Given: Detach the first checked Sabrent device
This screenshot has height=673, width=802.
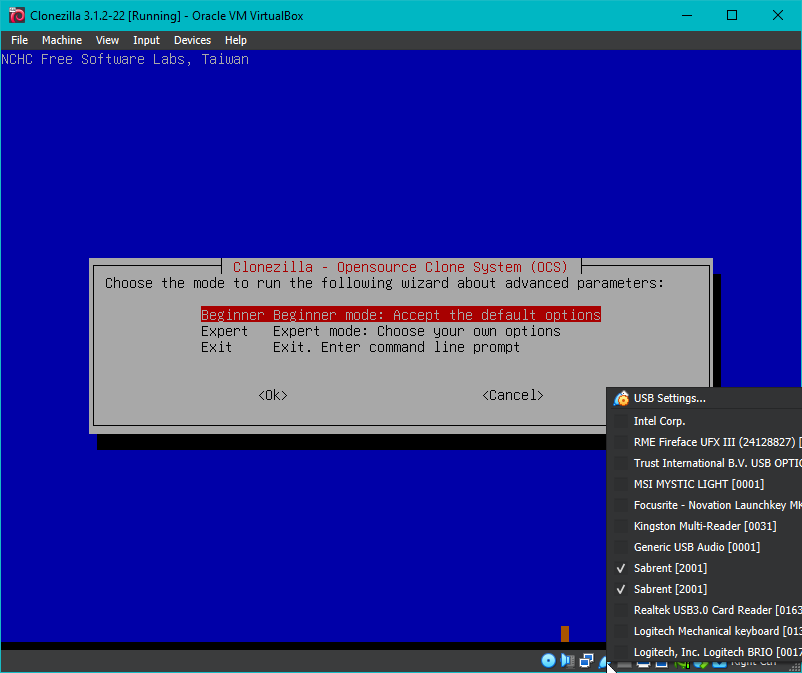Looking at the screenshot, I should 670,568.
